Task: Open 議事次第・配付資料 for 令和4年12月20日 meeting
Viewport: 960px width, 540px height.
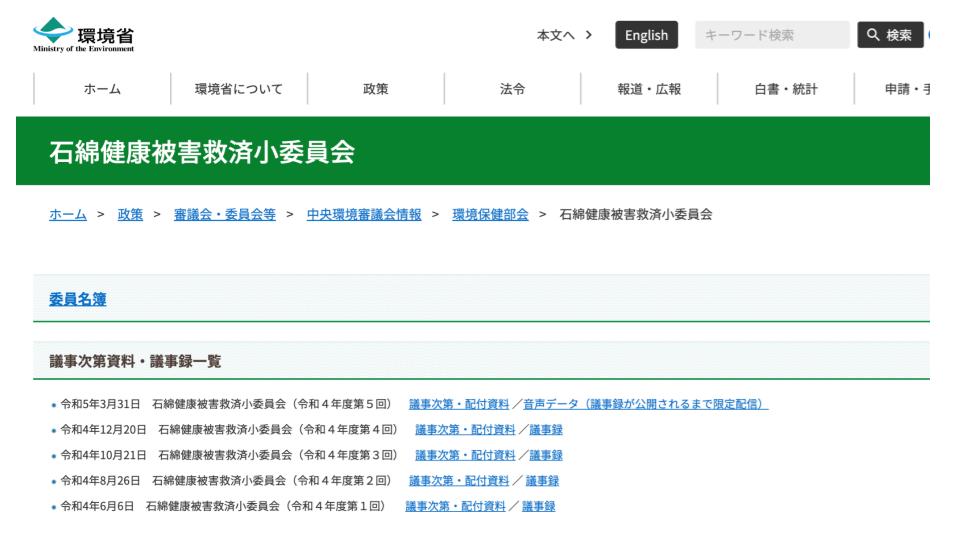Action: [465, 430]
